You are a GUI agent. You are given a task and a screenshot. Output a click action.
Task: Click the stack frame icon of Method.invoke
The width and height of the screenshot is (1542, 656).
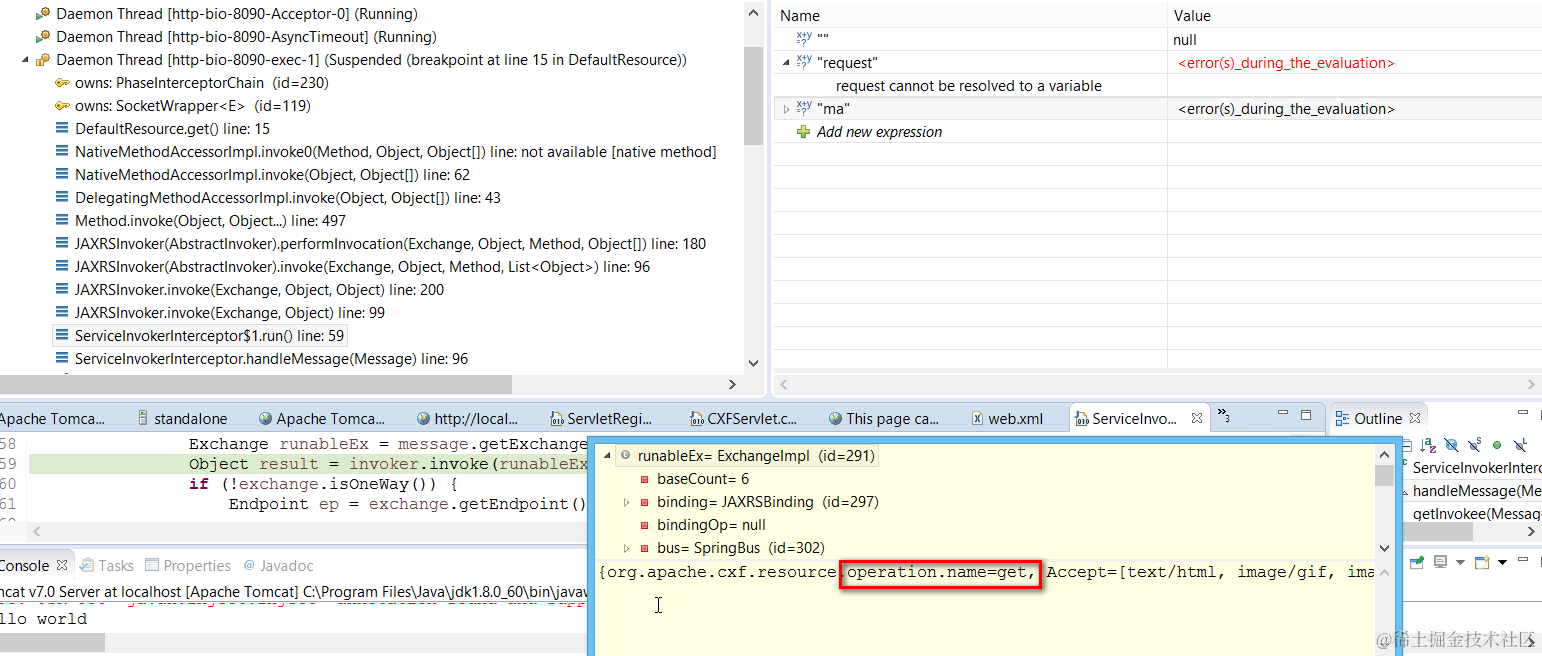point(62,221)
